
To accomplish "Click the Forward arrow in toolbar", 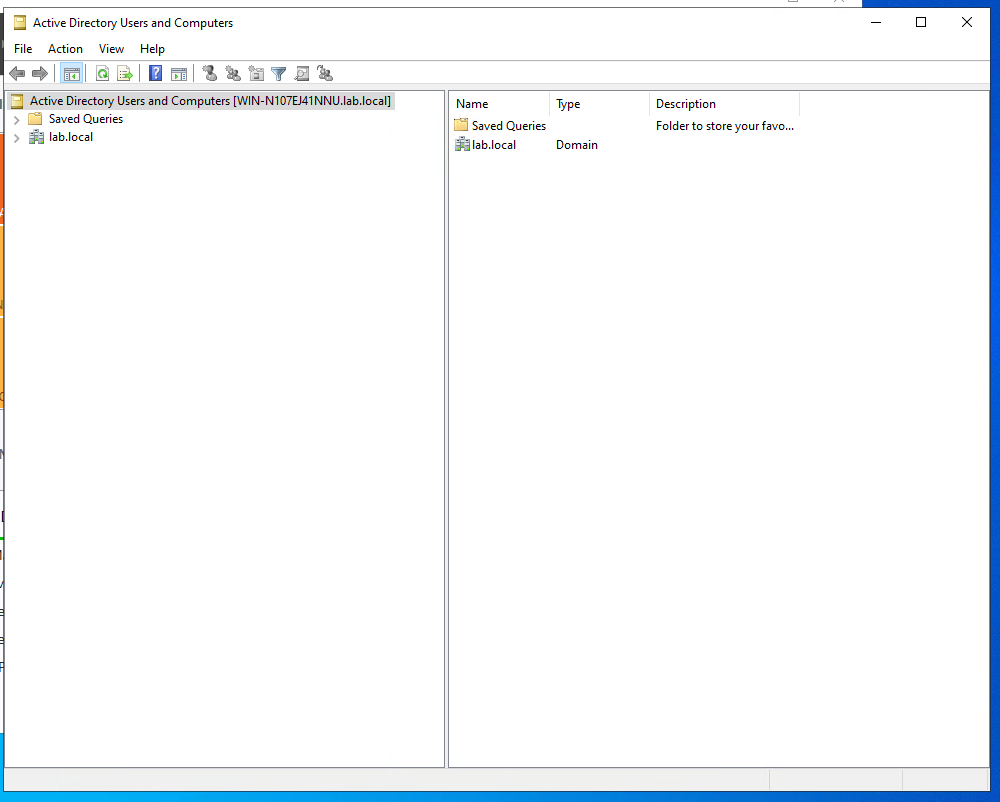I will (x=40, y=73).
